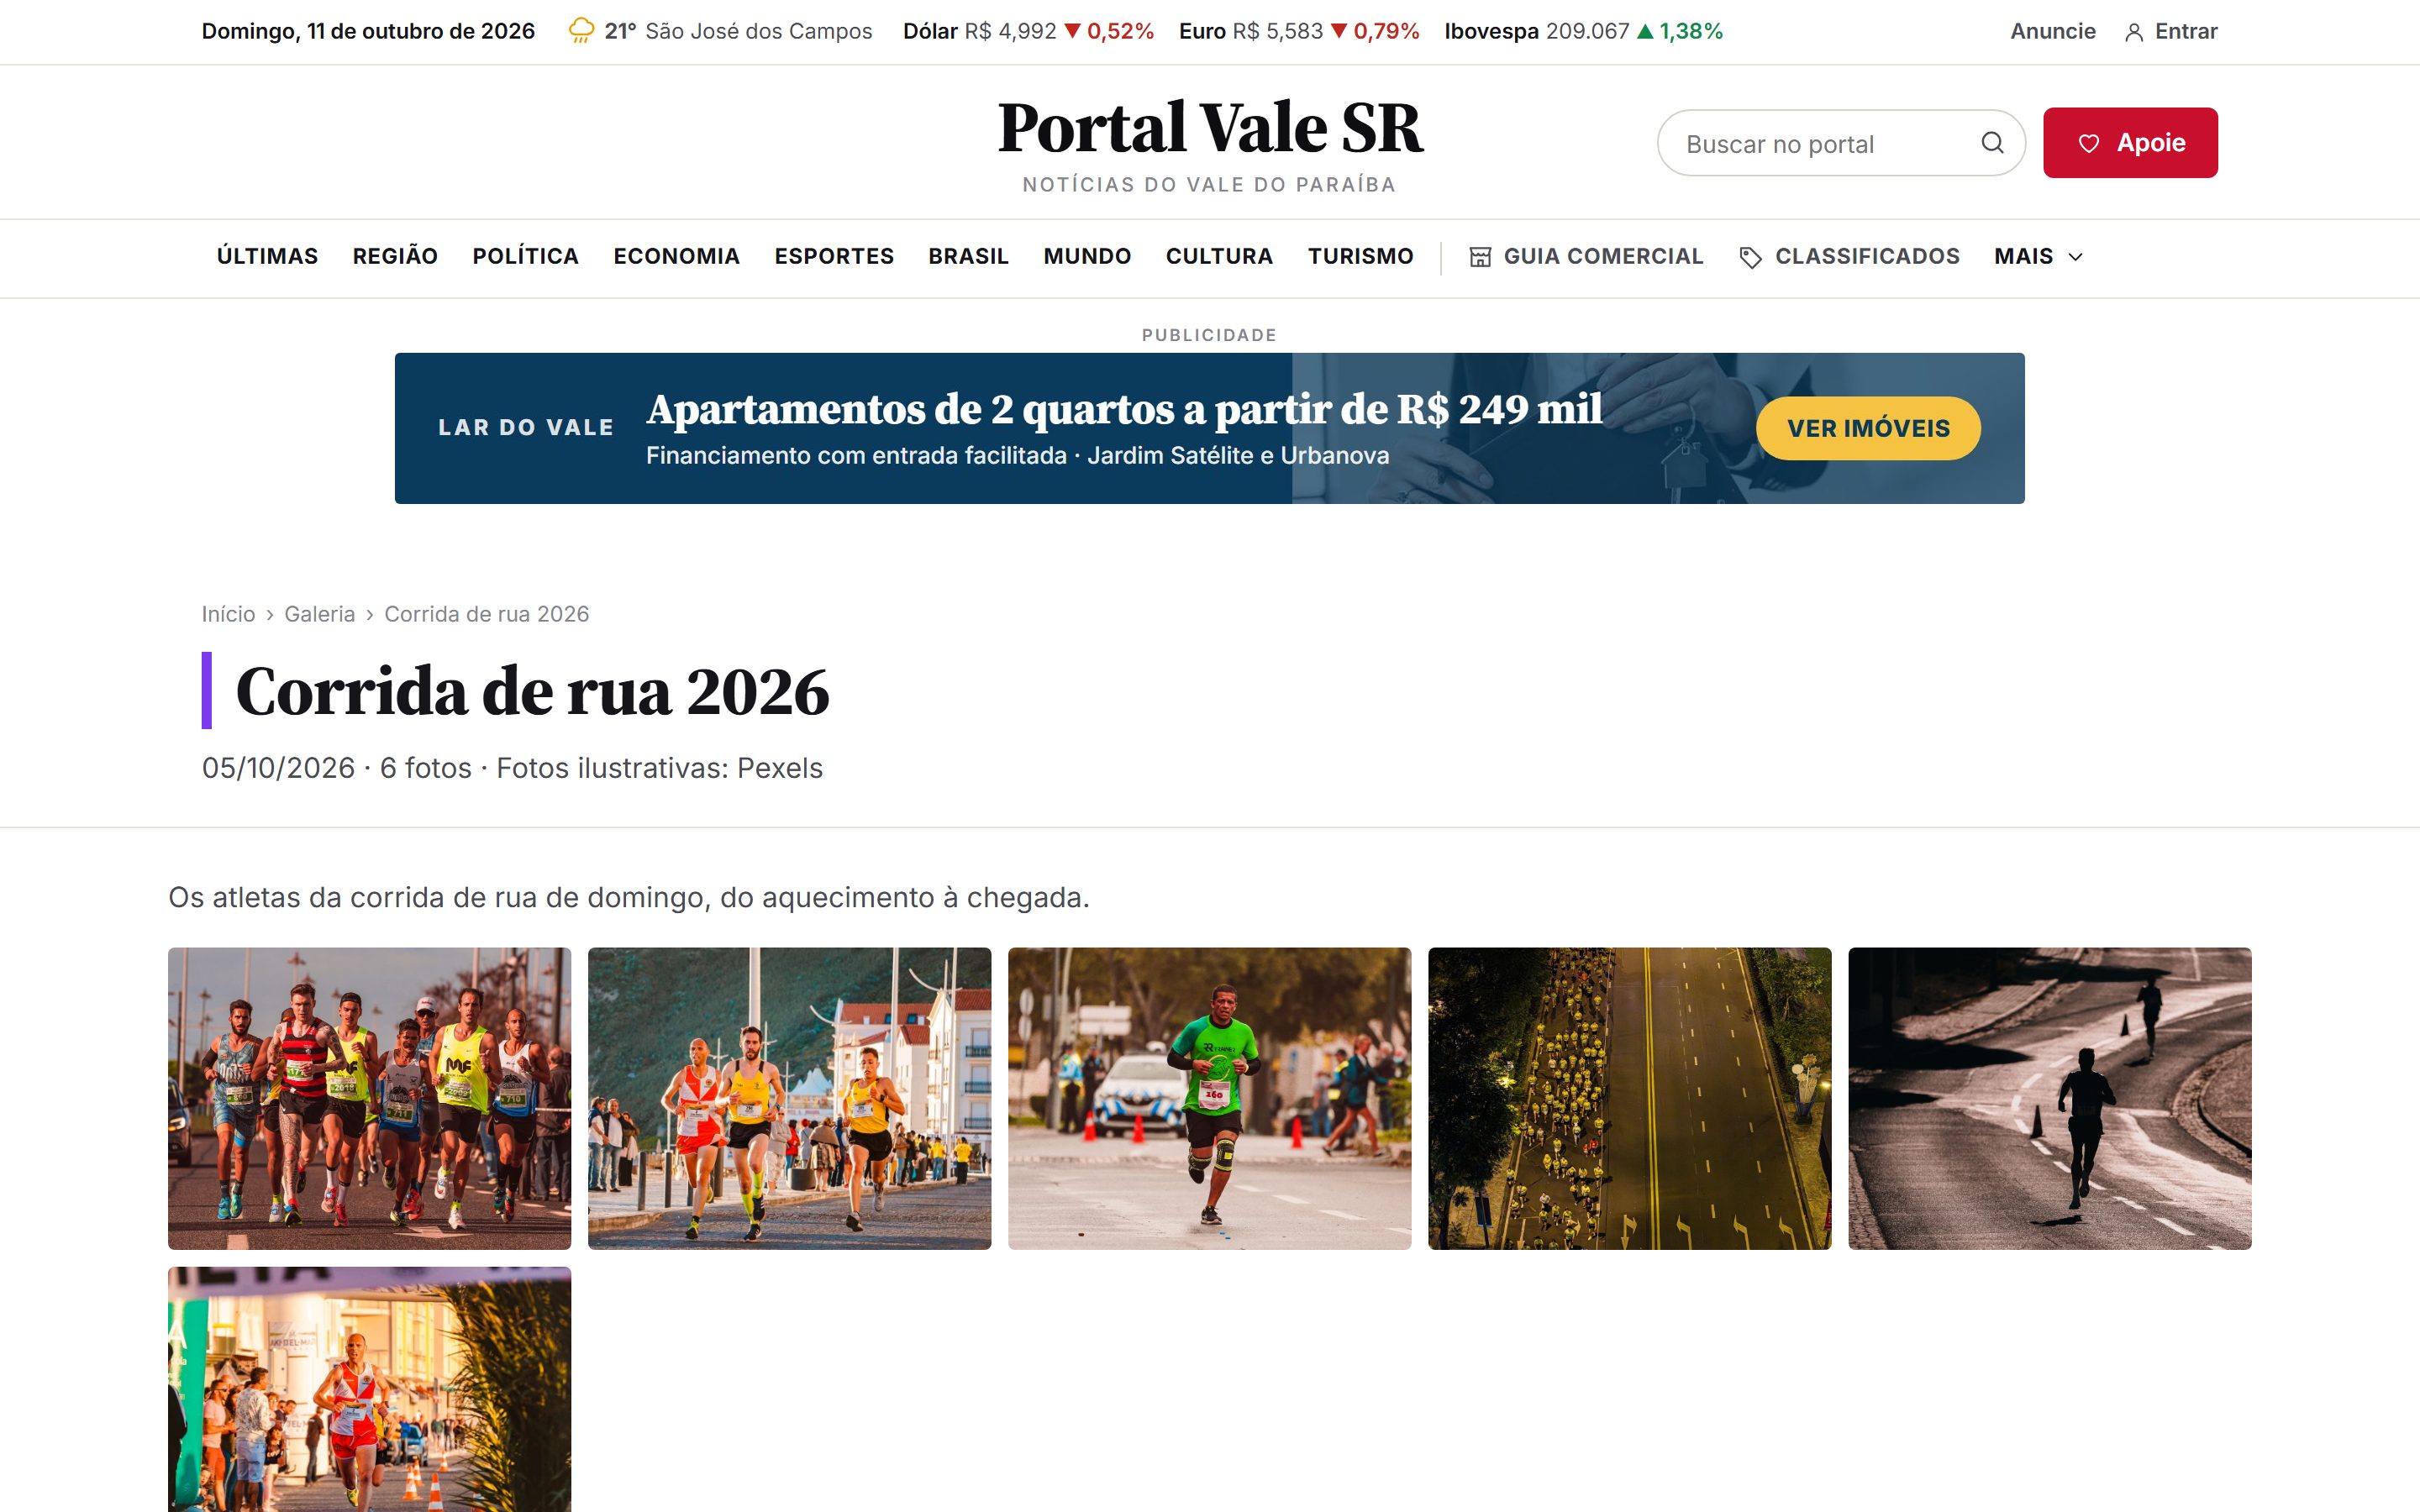Viewport: 2420px width, 1512px height.
Task: Click the Guia Comercial store icon
Action: point(1480,257)
